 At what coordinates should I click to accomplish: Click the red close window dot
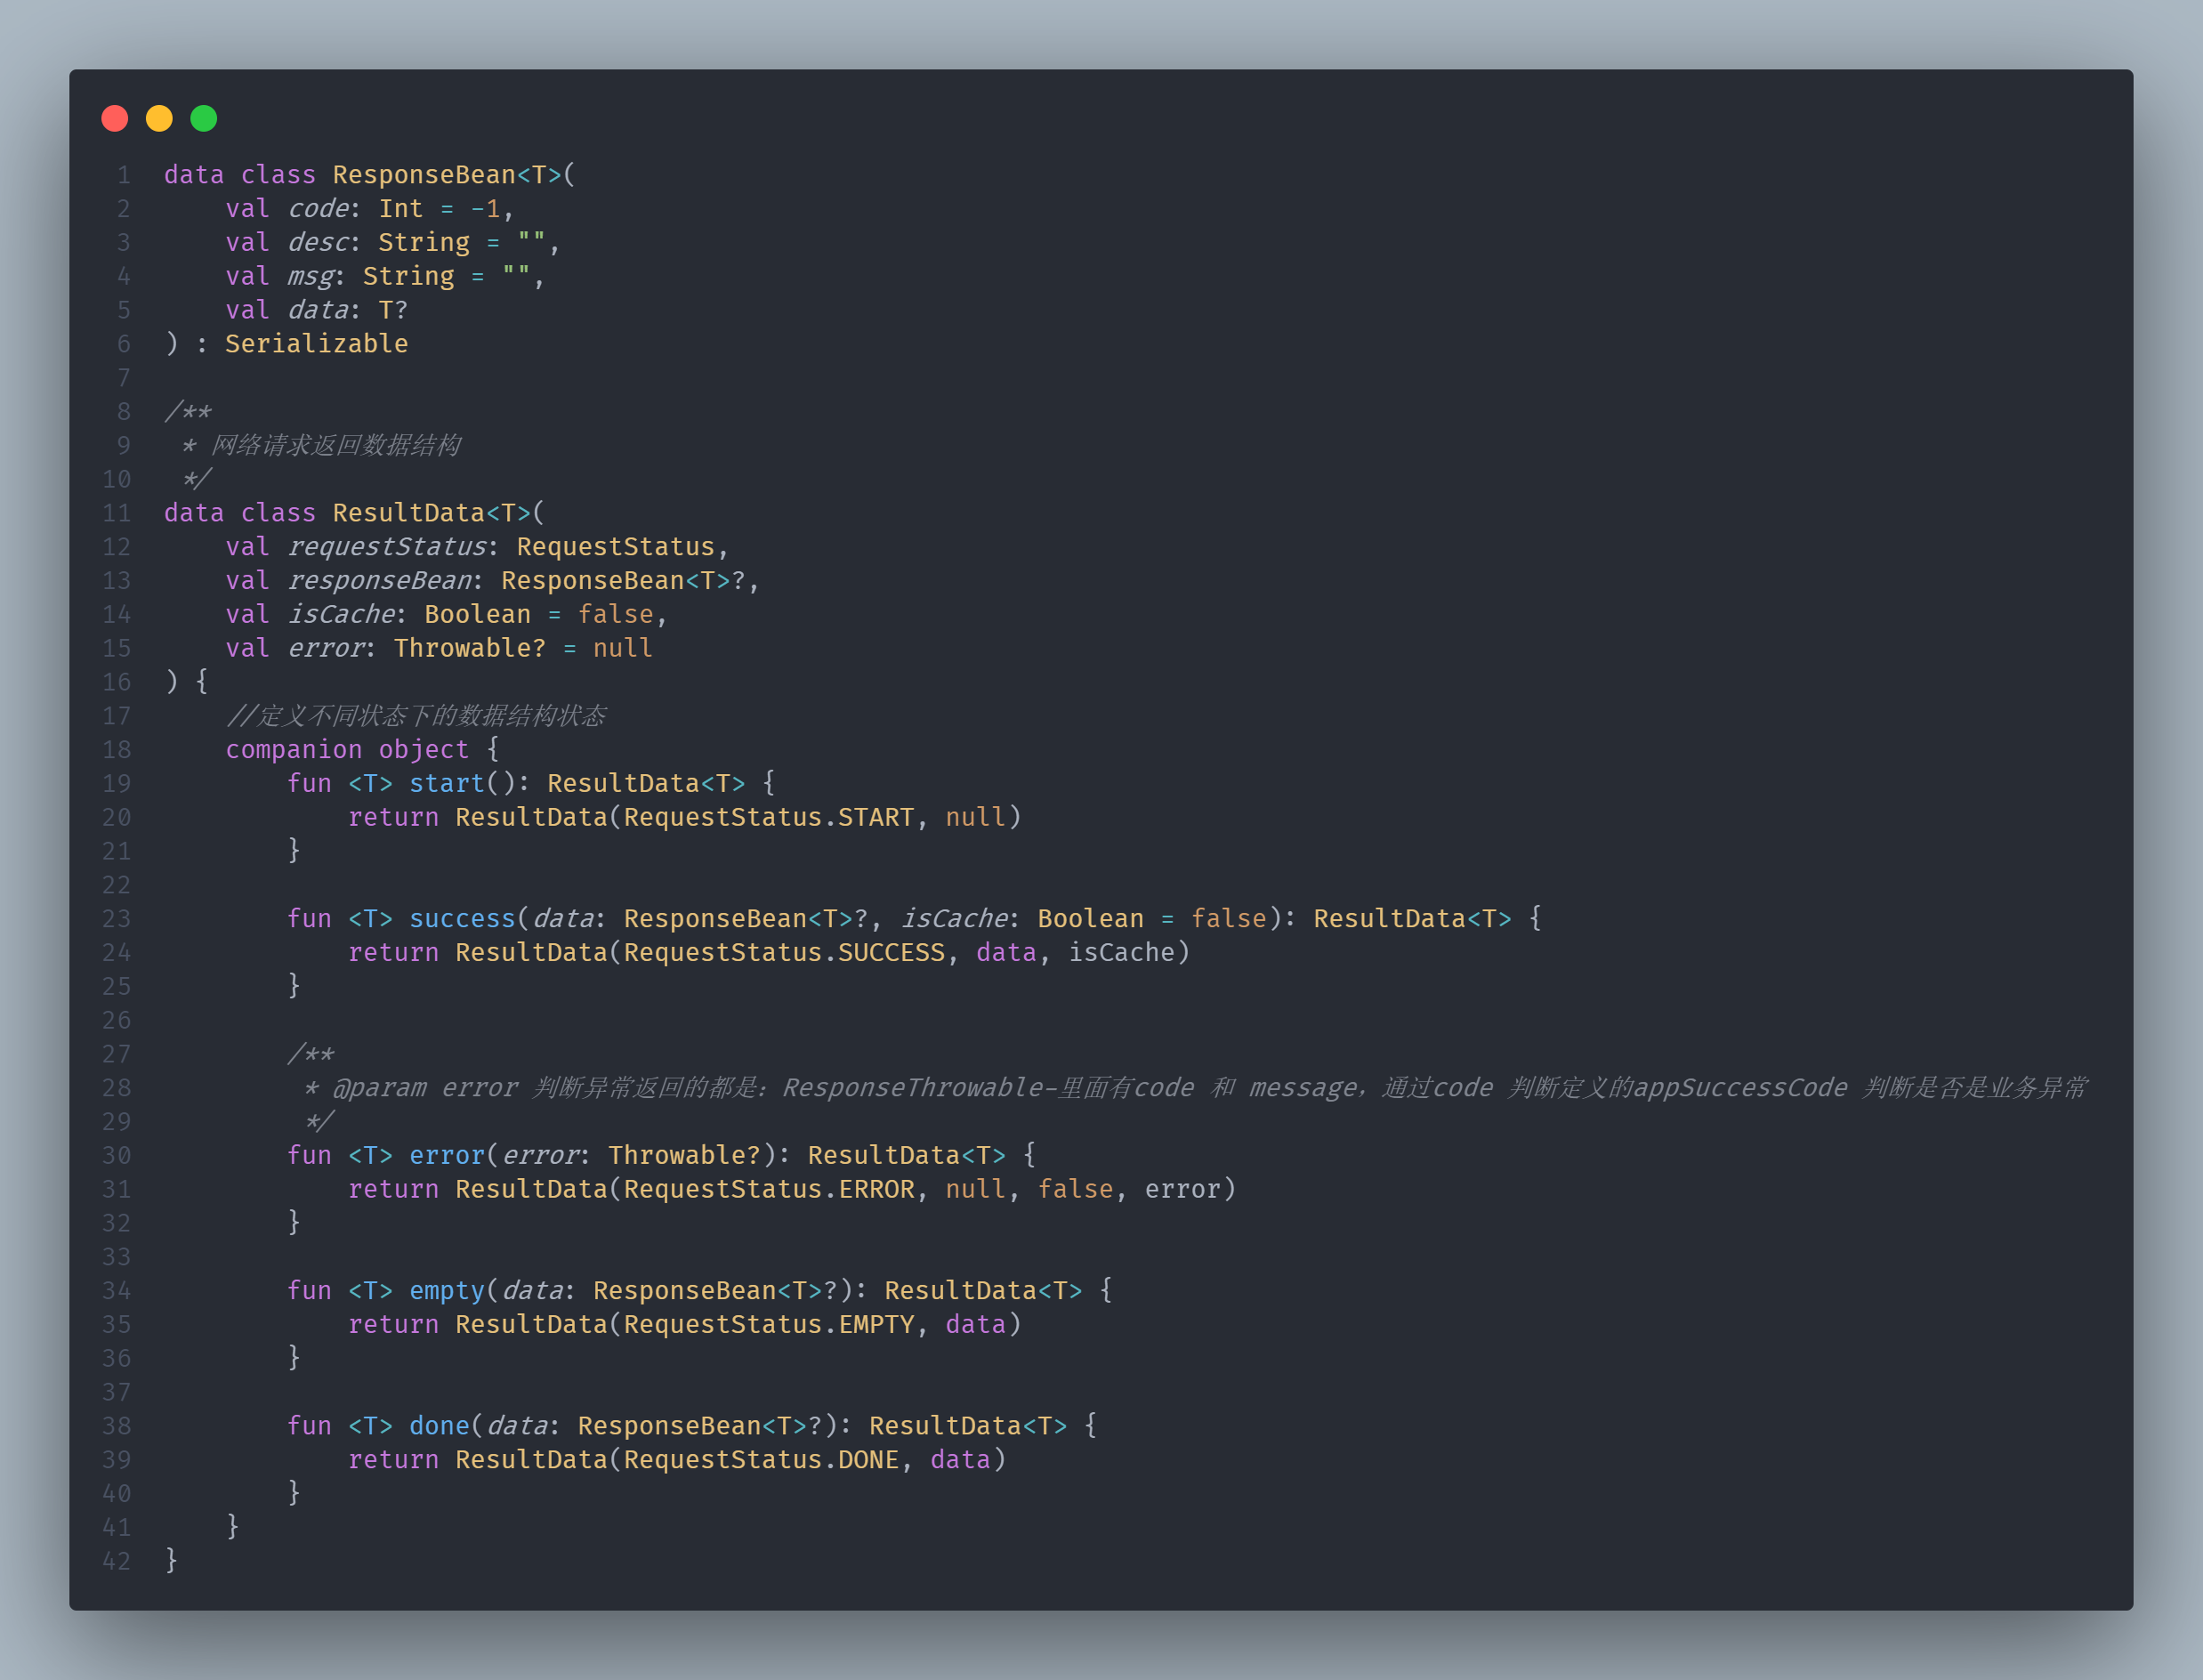pos(115,119)
